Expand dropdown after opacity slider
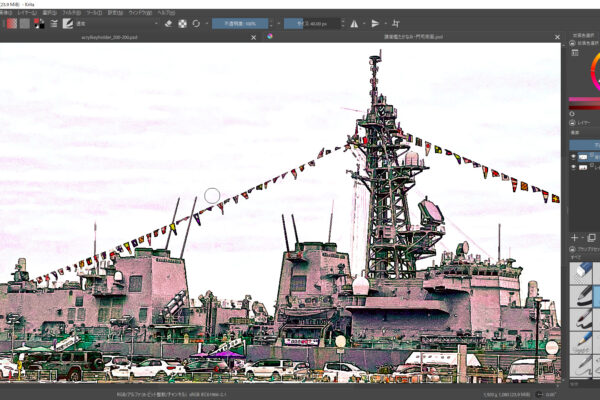 coord(279,24)
